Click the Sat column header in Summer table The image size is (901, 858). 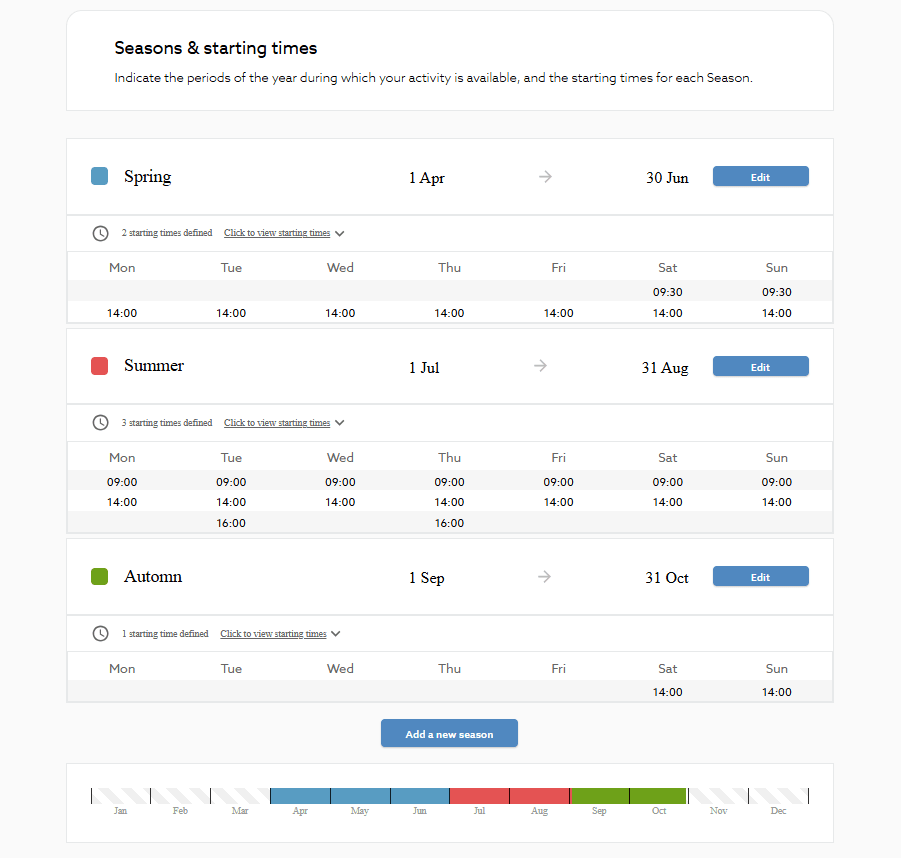click(668, 458)
